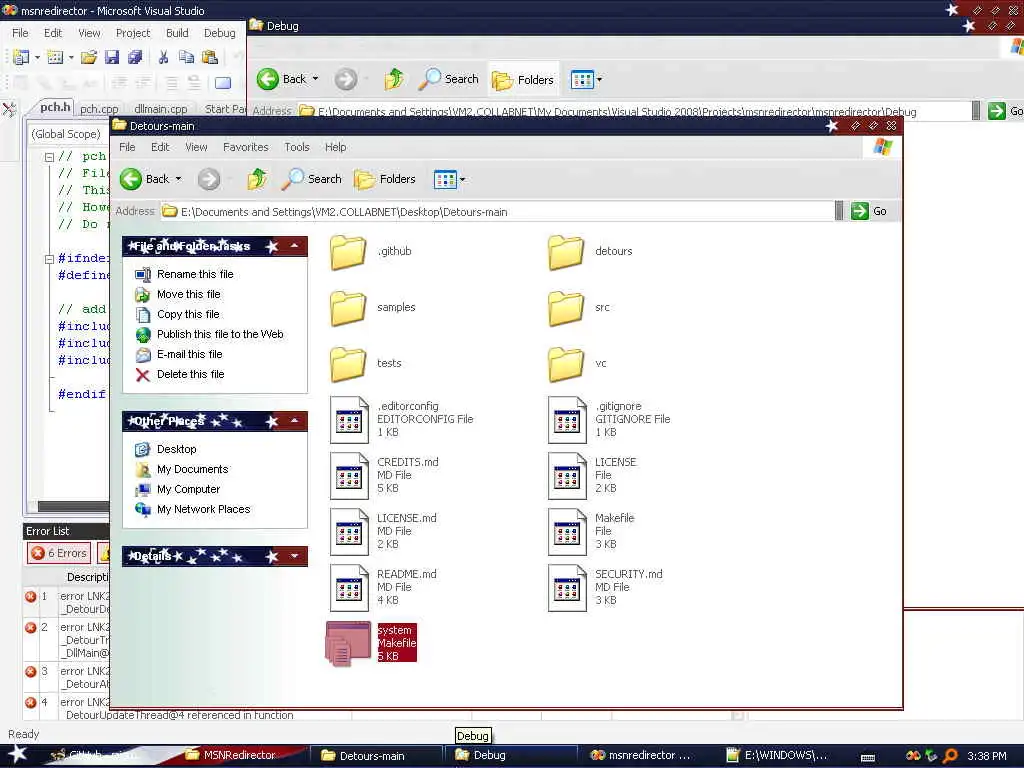Click the Detours-main address bar field
The image size is (1024, 768).
(497, 212)
